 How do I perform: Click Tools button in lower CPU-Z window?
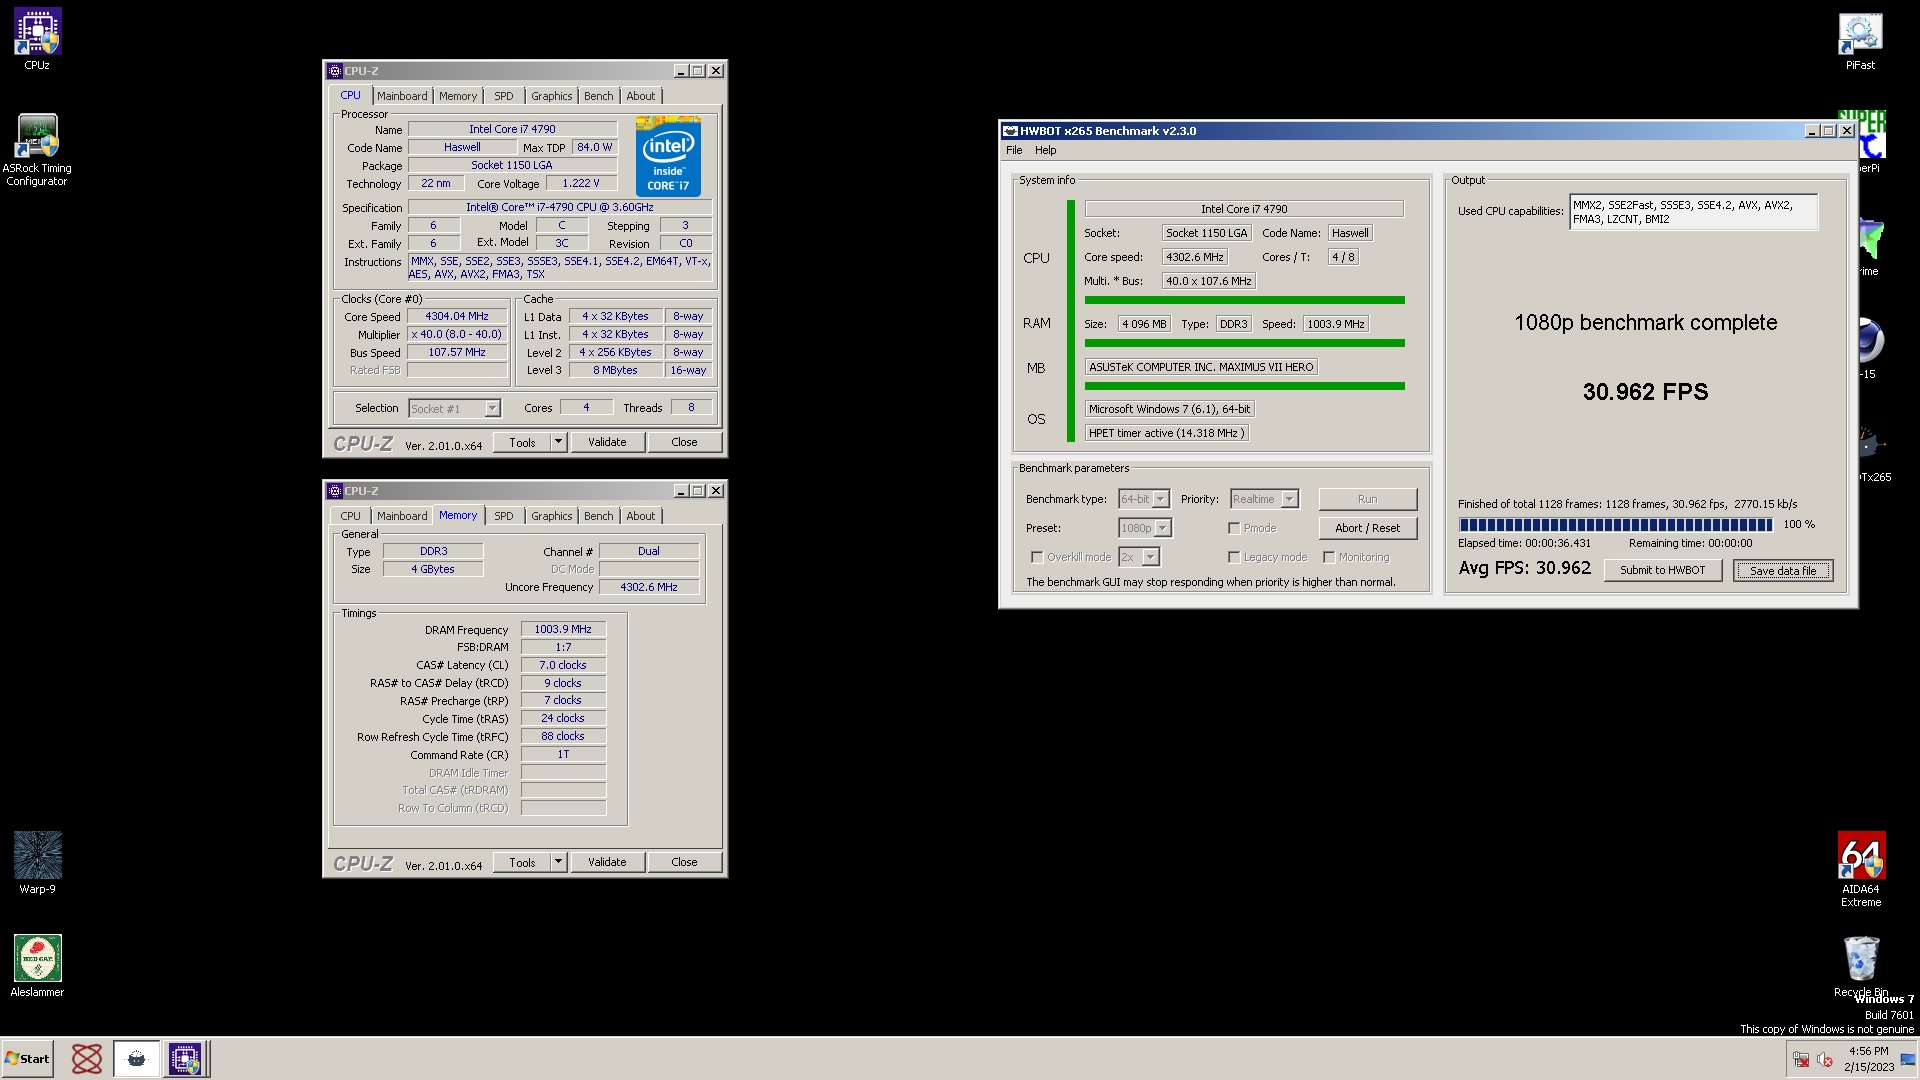point(522,862)
